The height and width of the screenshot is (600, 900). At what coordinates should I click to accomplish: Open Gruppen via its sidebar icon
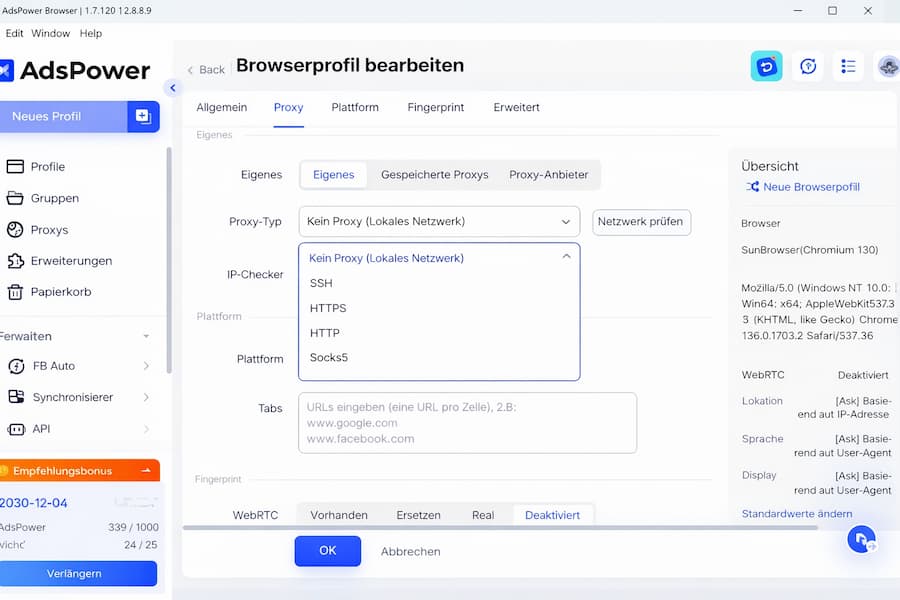15,198
